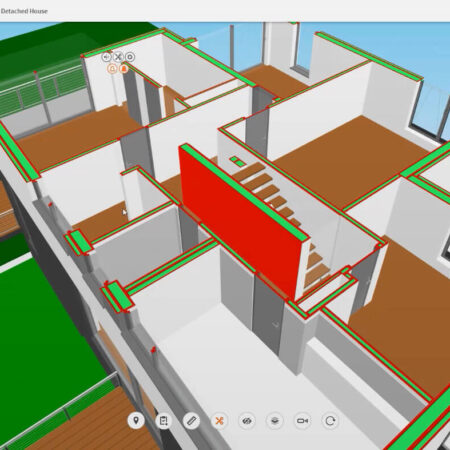Image resolution: width=450 pixels, height=450 pixels.
Task: Open the clipboard notes tool
Action: click(164, 421)
